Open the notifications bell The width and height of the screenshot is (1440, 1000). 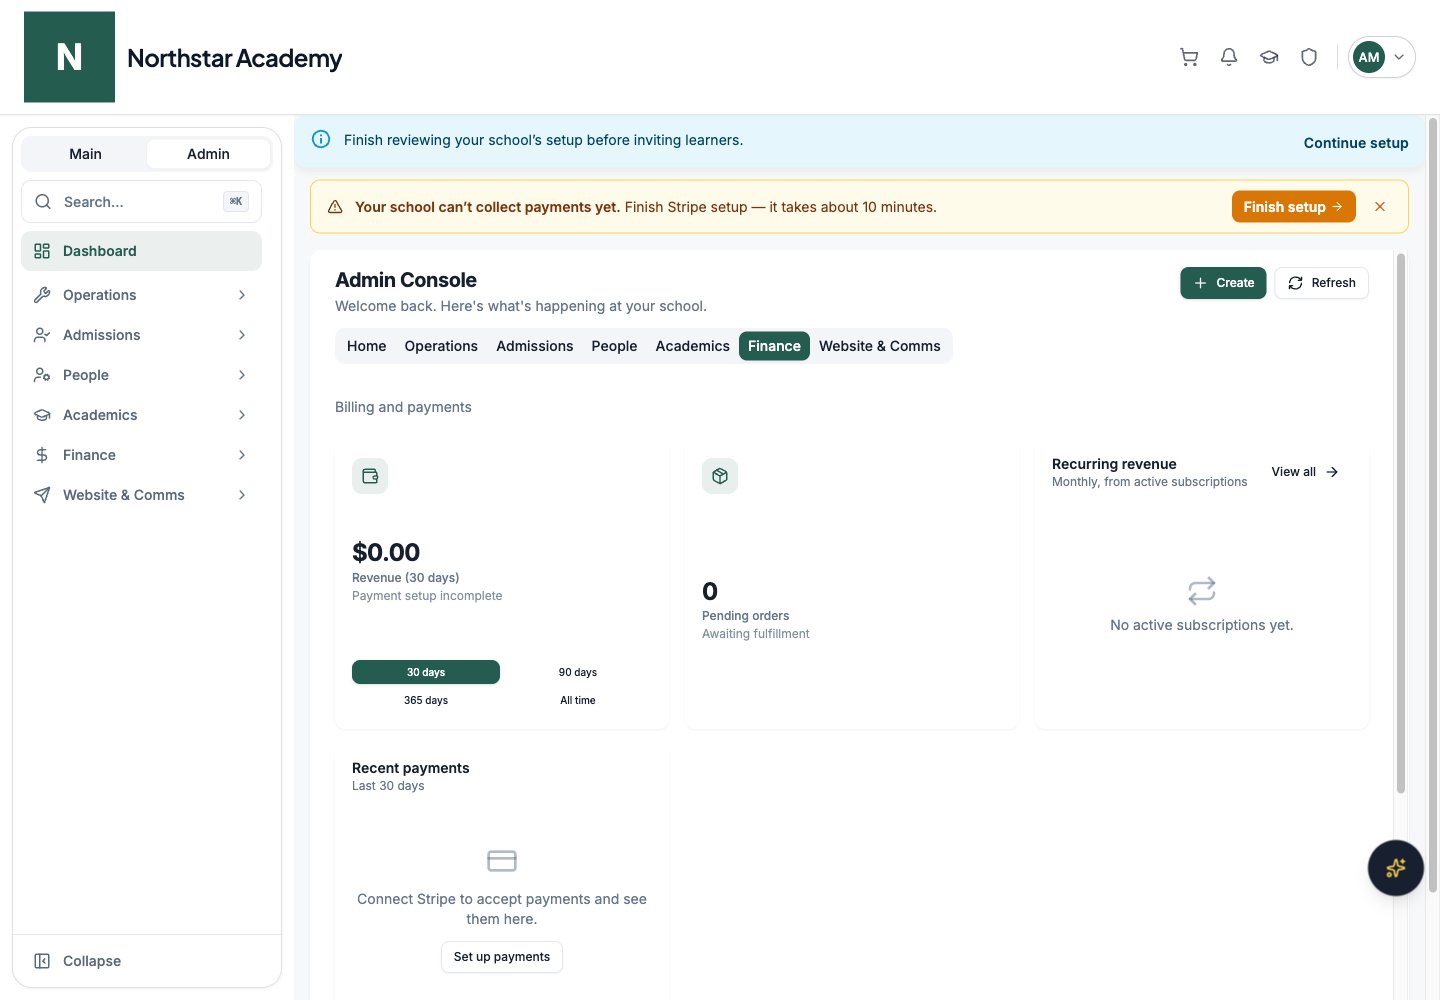[1229, 57]
